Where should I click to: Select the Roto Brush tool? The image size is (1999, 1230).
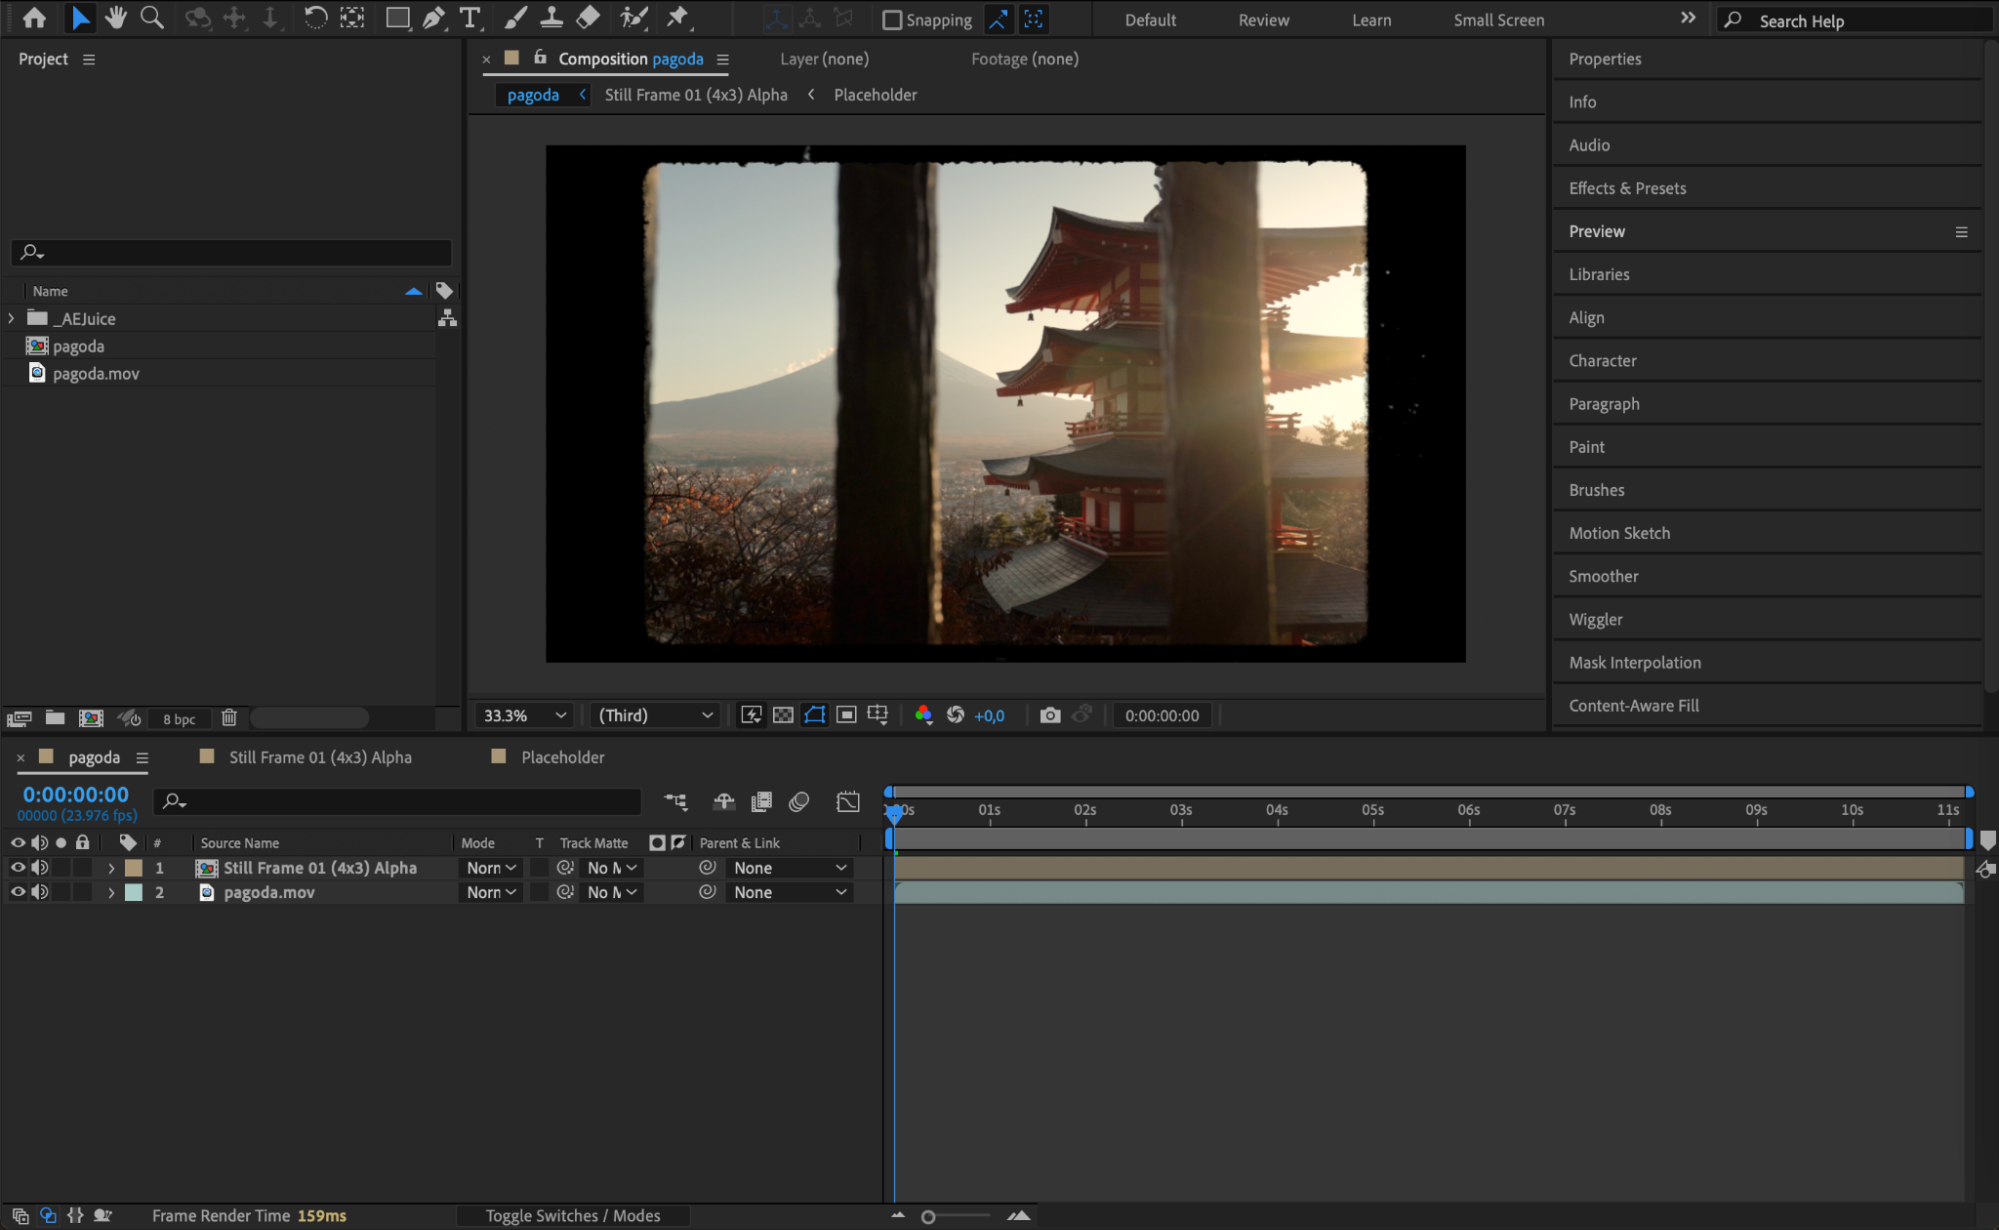point(634,18)
